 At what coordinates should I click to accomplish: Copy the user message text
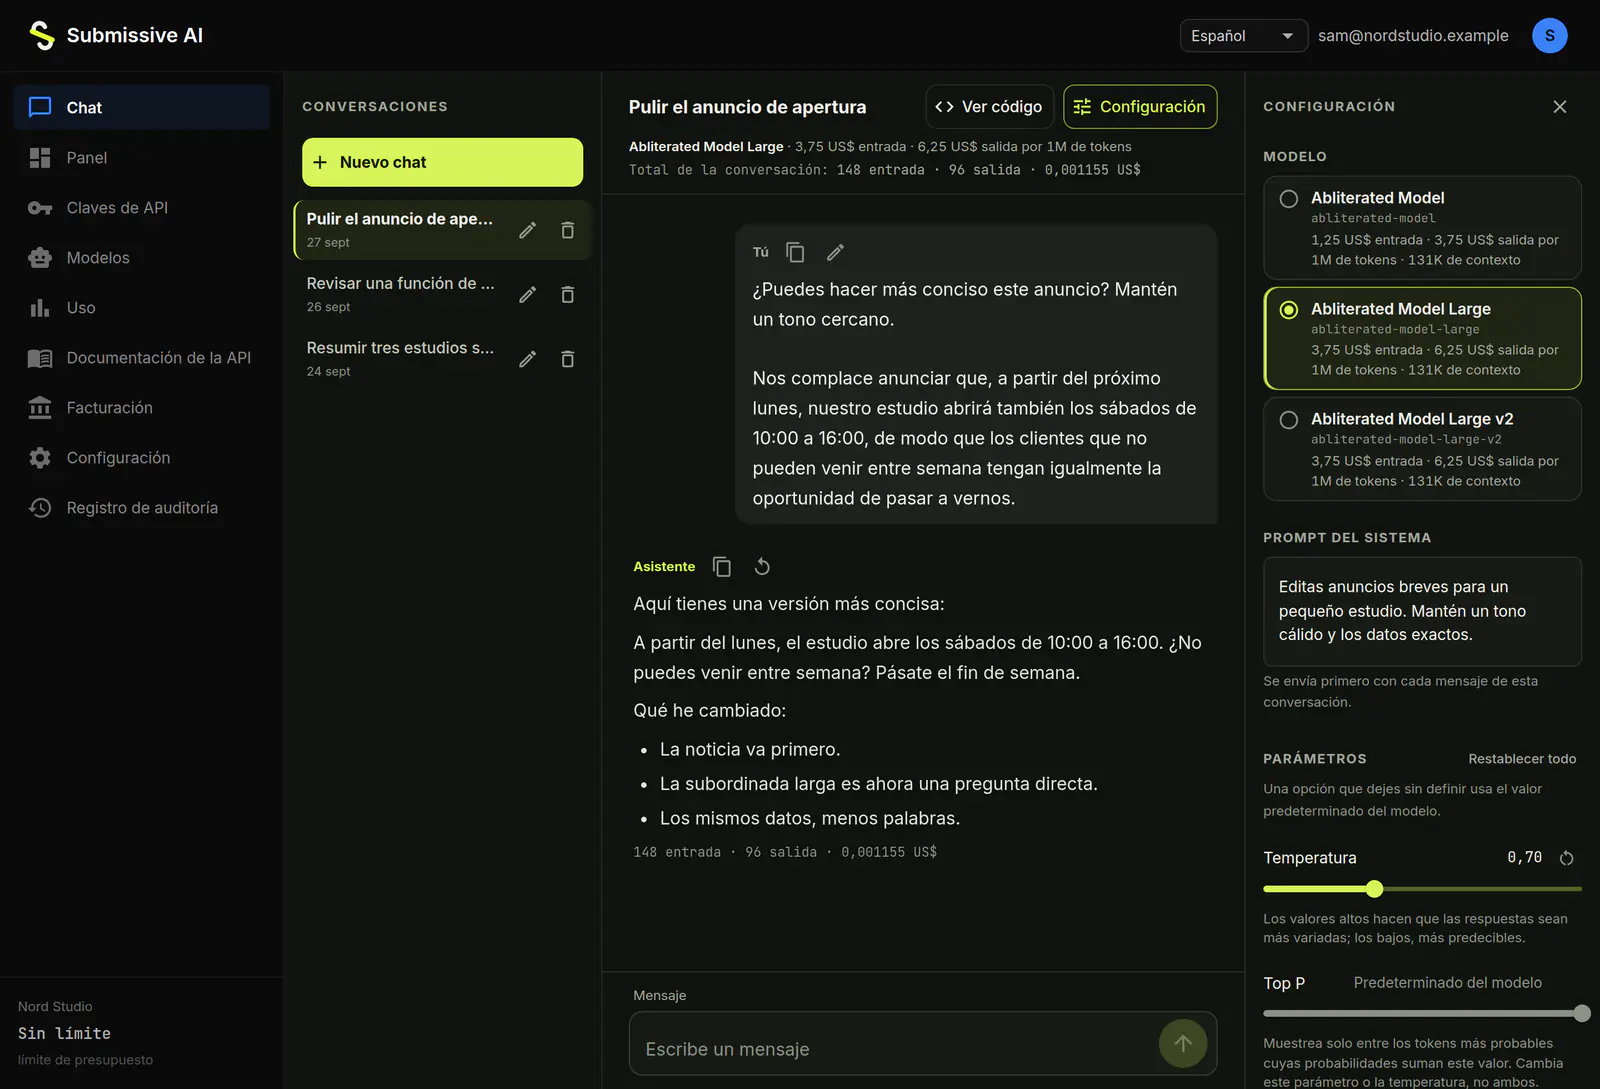click(795, 252)
